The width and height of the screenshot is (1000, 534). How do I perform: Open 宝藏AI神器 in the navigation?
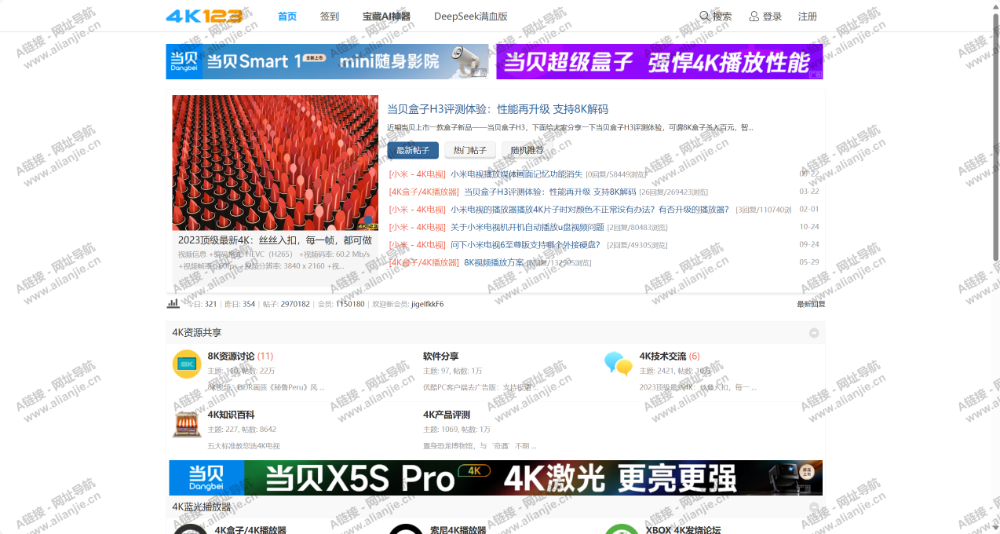coord(386,17)
